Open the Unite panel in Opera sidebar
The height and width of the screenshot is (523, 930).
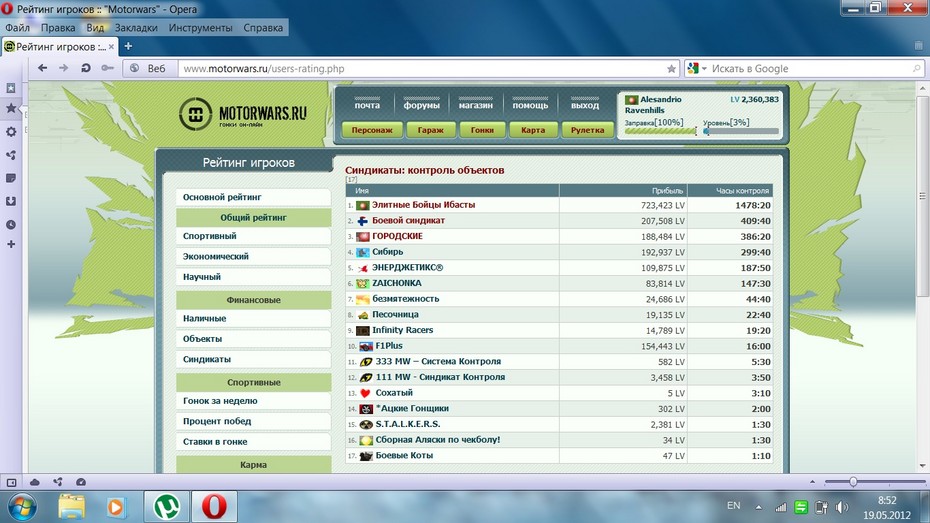click(x=11, y=155)
